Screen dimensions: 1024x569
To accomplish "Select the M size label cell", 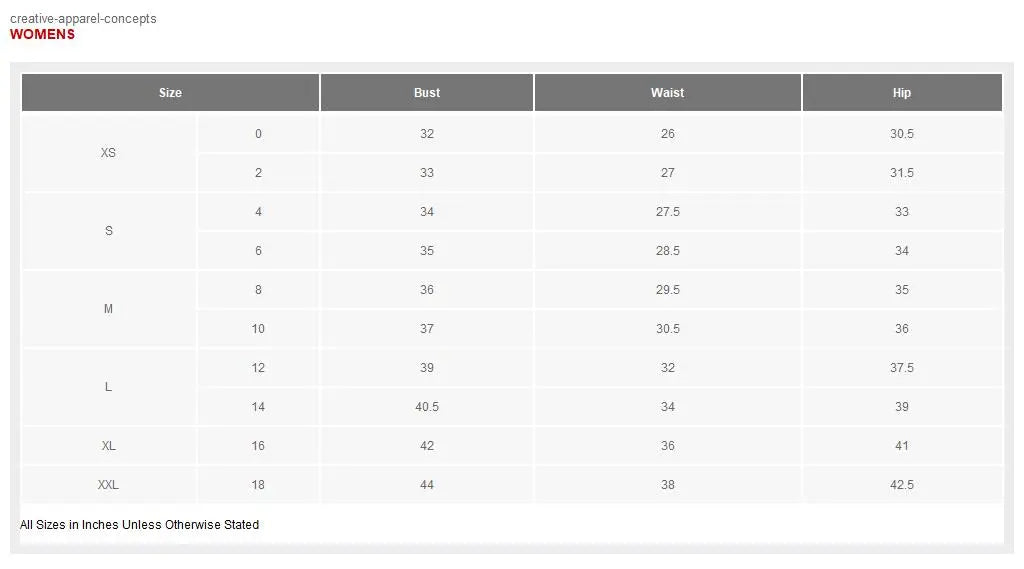I will point(108,309).
